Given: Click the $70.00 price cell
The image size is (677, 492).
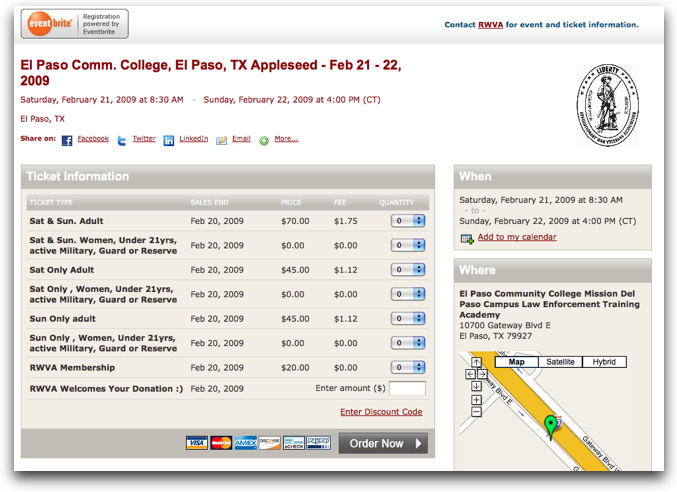Looking at the screenshot, I should [295, 221].
